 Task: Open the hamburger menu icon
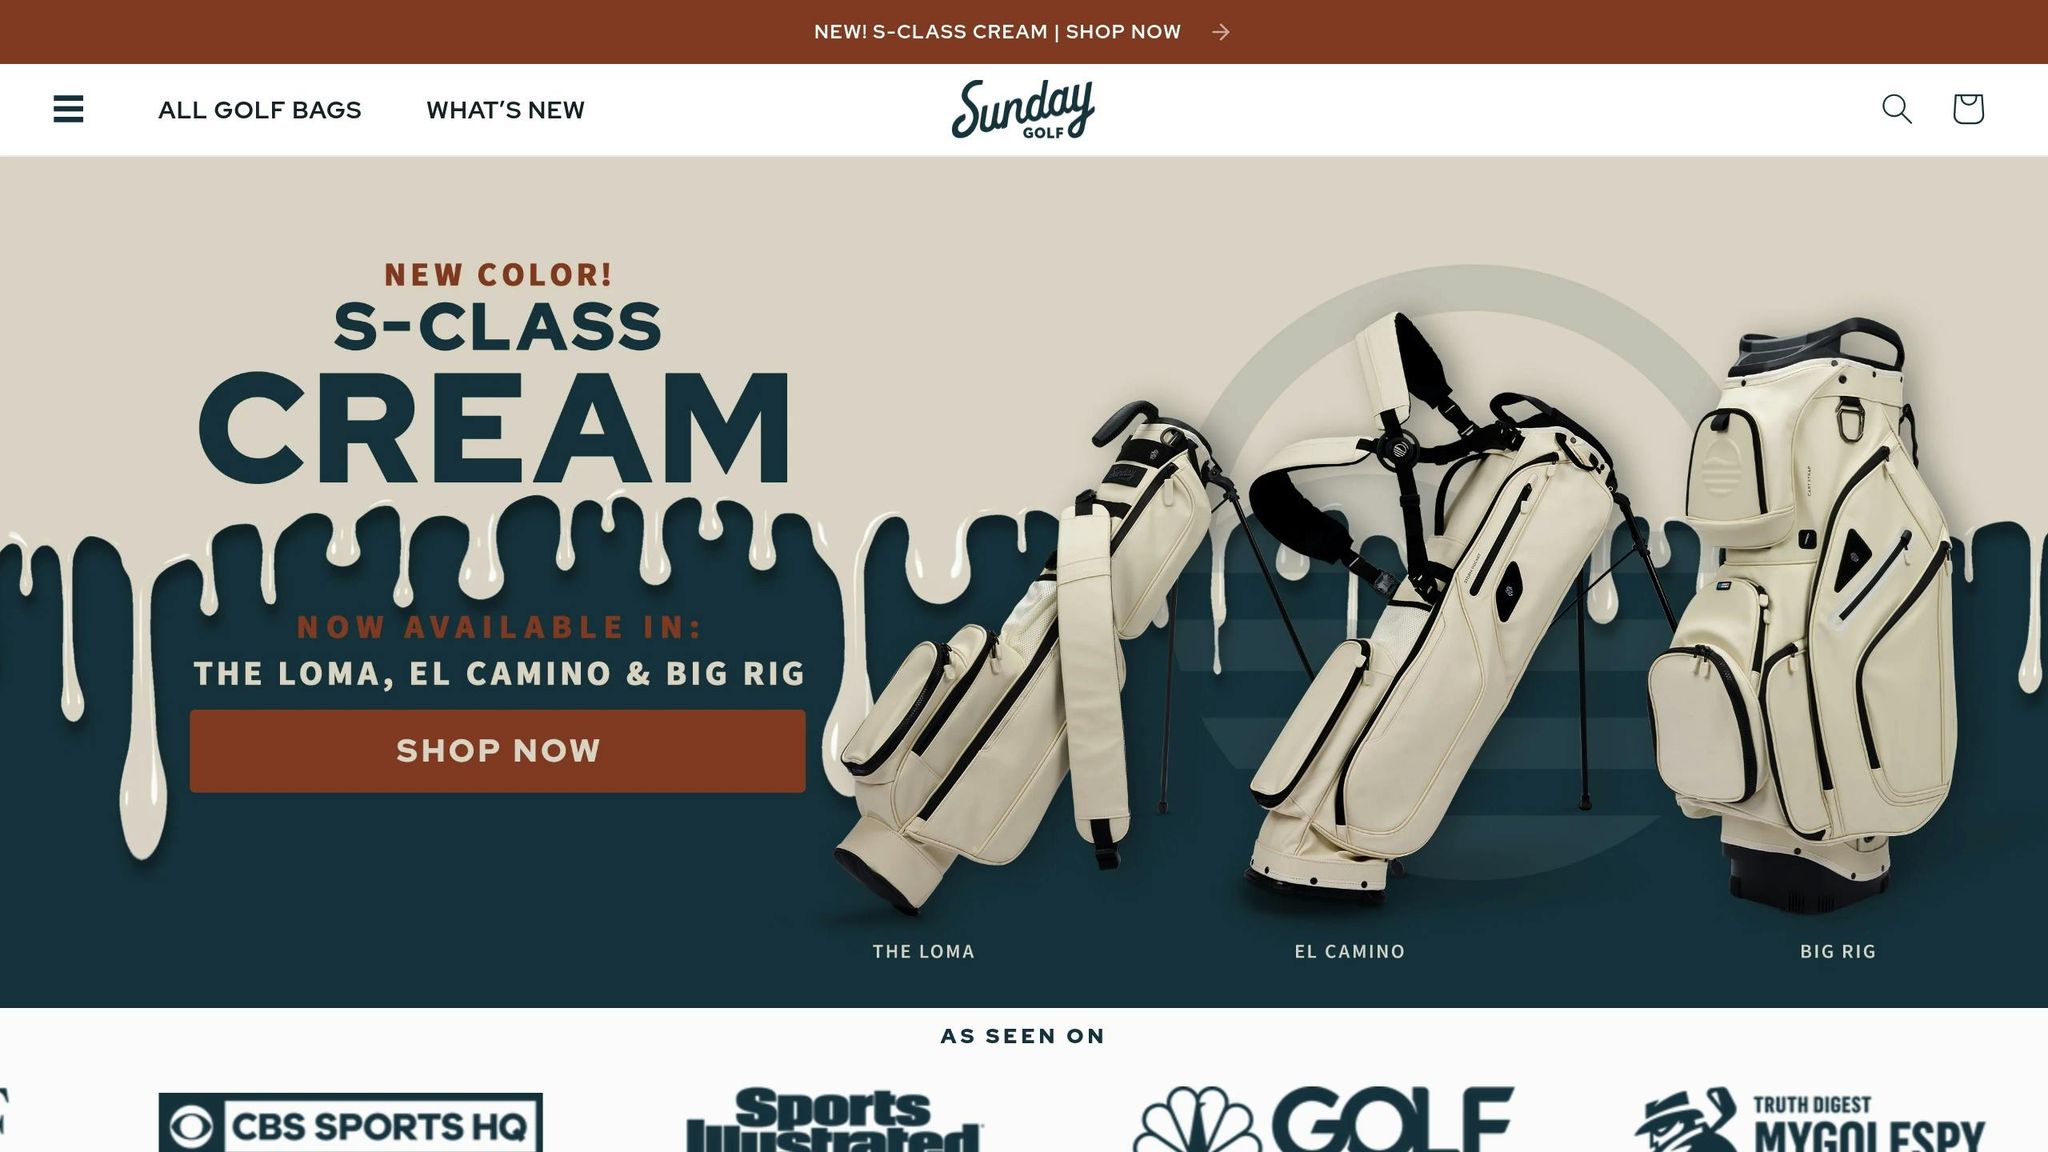pyautogui.click(x=68, y=109)
